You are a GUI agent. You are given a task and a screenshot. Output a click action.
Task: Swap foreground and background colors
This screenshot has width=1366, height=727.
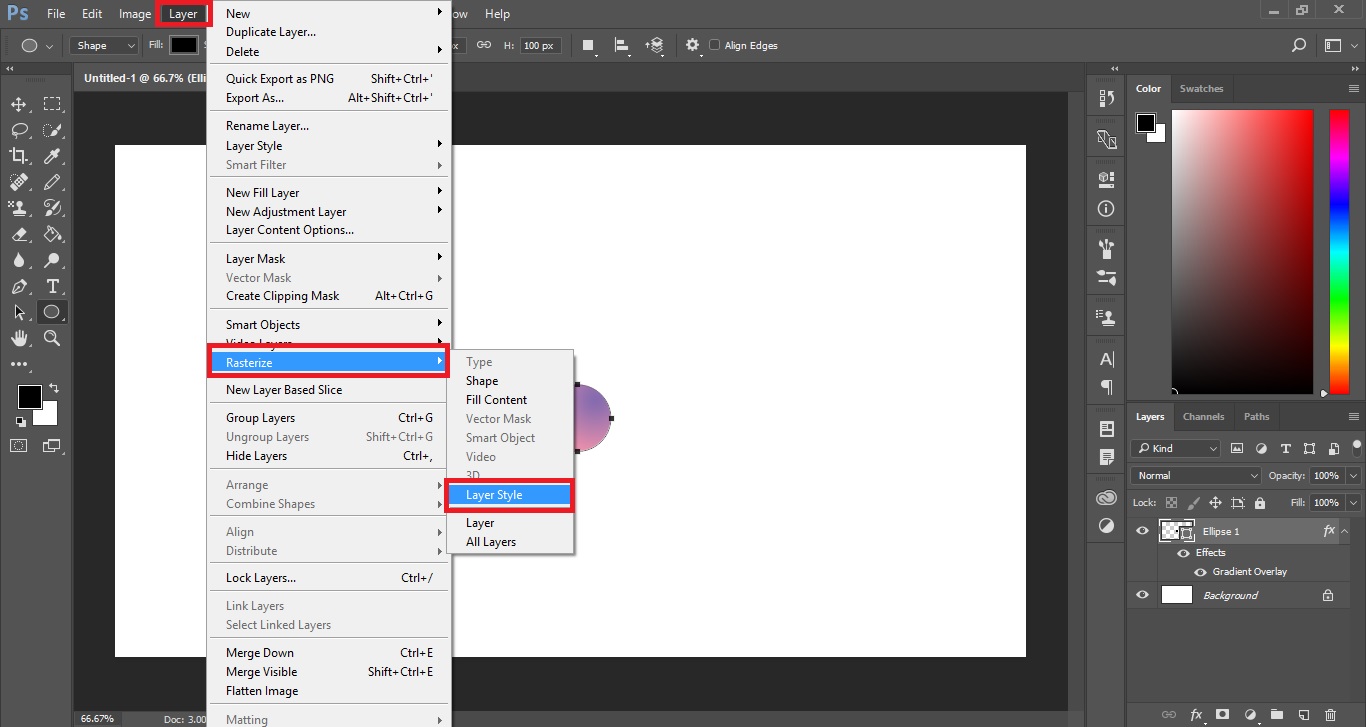[x=54, y=388]
